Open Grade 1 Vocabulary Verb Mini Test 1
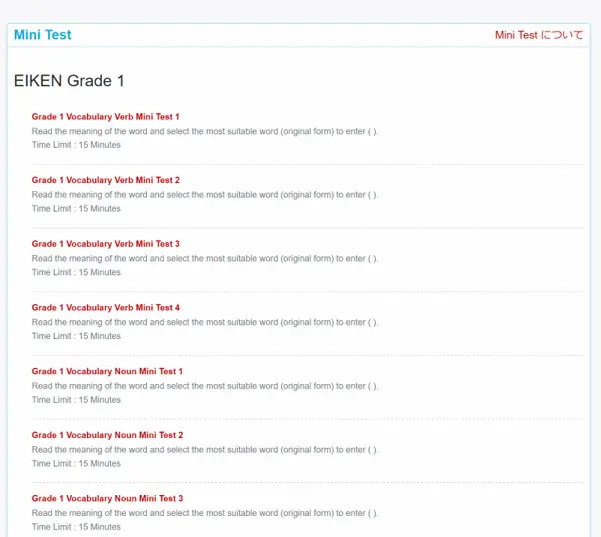Image resolution: width=601 pixels, height=537 pixels. pyautogui.click(x=105, y=117)
